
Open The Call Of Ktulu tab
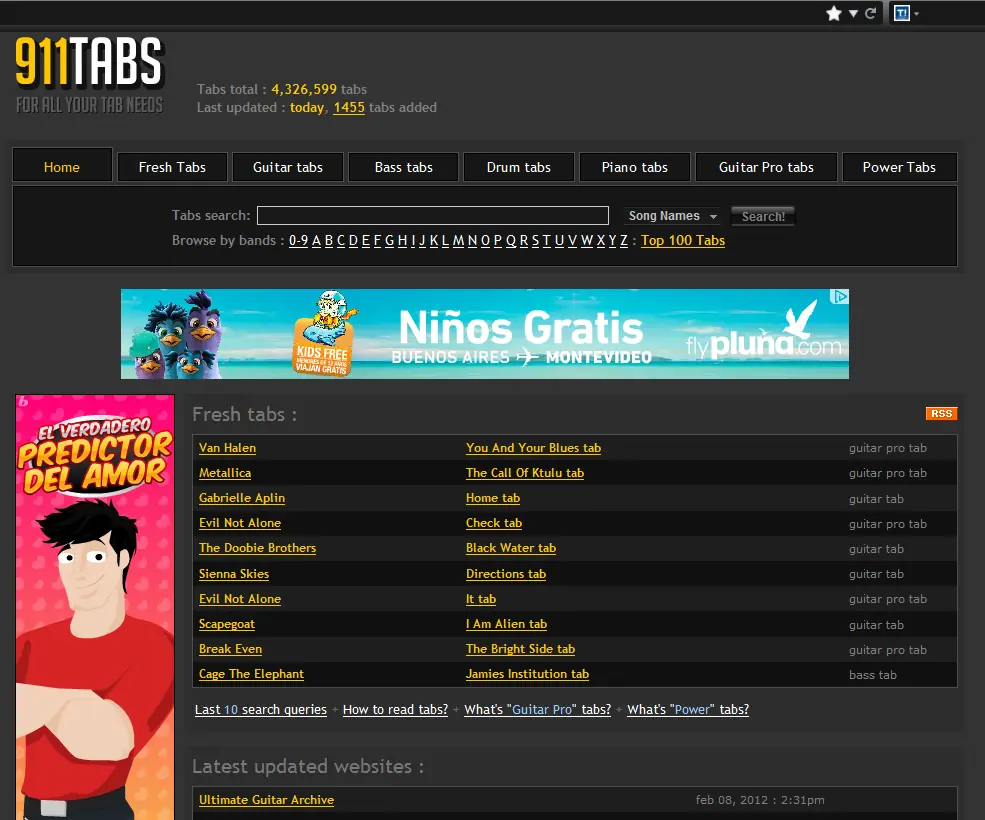tap(525, 473)
